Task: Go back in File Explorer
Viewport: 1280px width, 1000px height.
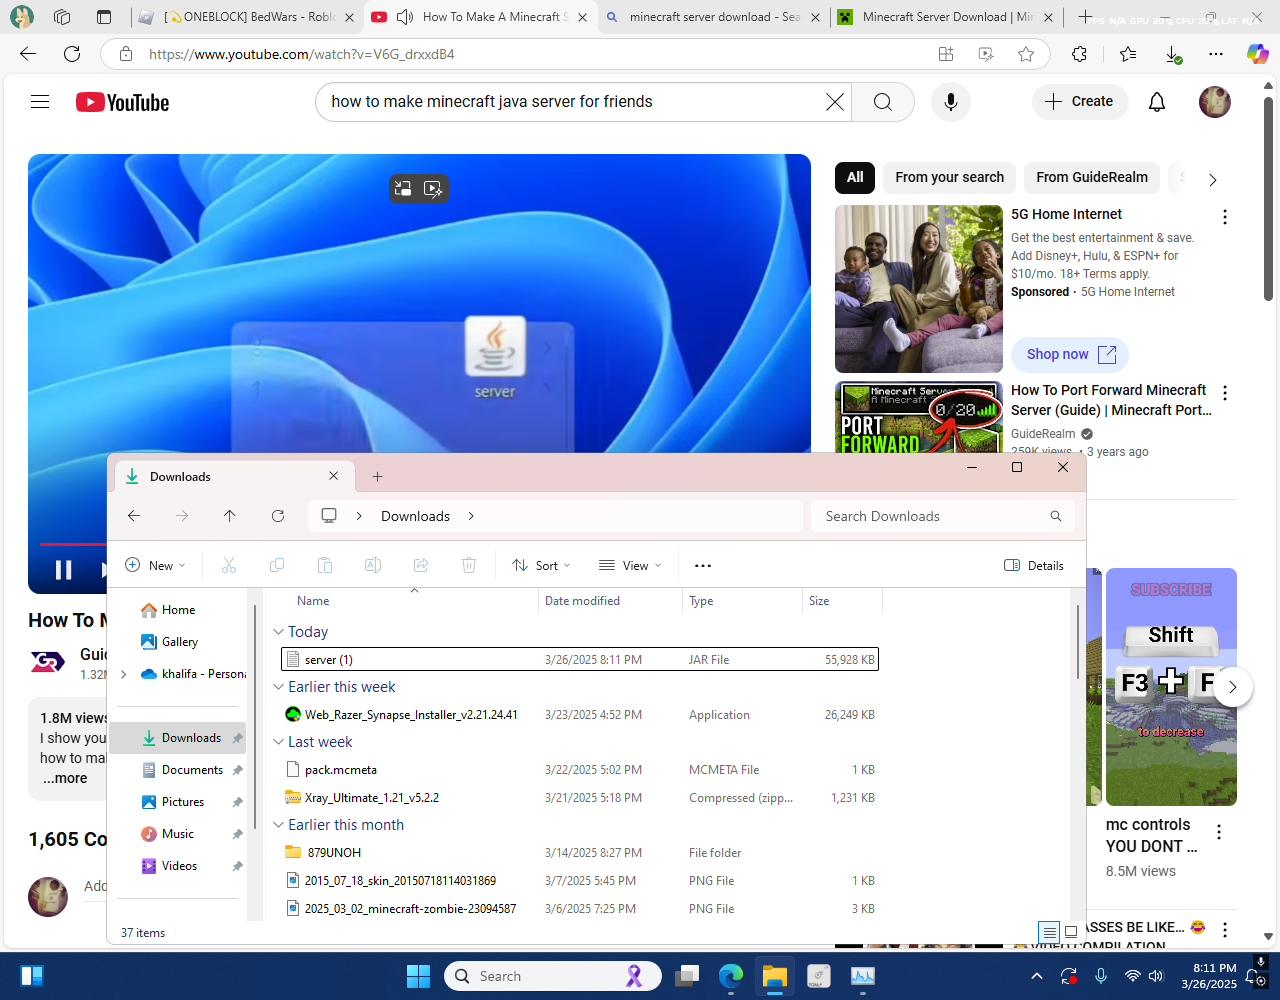Action: click(134, 516)
